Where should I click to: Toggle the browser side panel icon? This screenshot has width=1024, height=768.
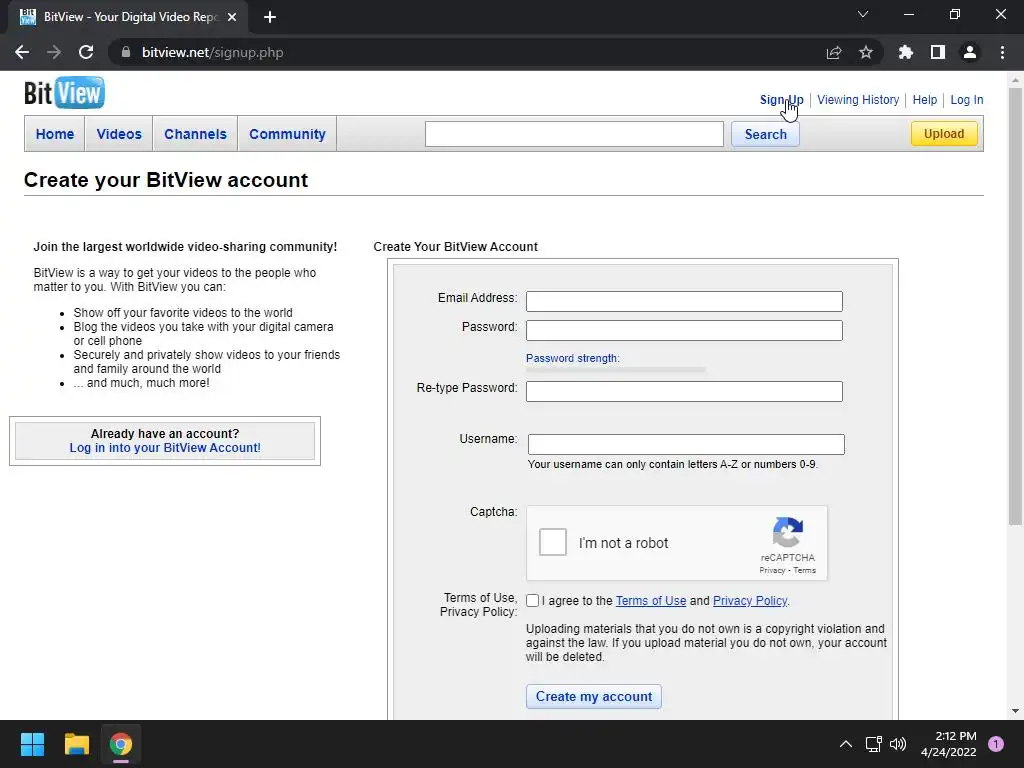click(x=938, y=52)
